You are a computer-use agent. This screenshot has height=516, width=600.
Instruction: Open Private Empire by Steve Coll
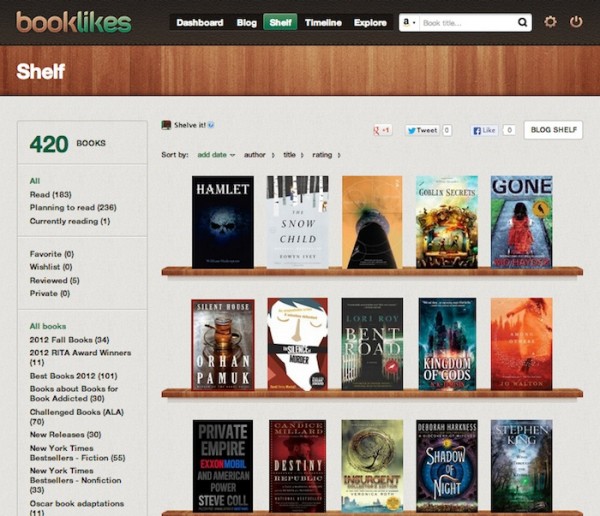coord(223,466)
